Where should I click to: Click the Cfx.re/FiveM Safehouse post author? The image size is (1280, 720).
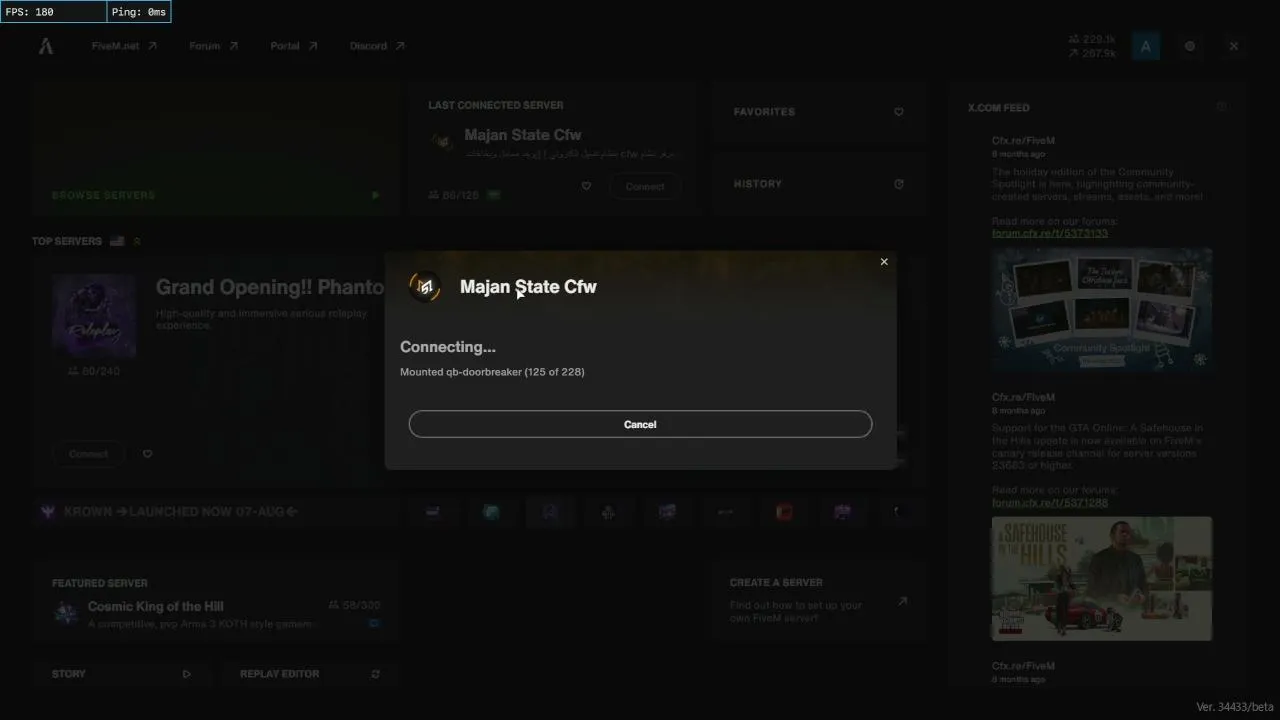click(x=1023, y=397)
